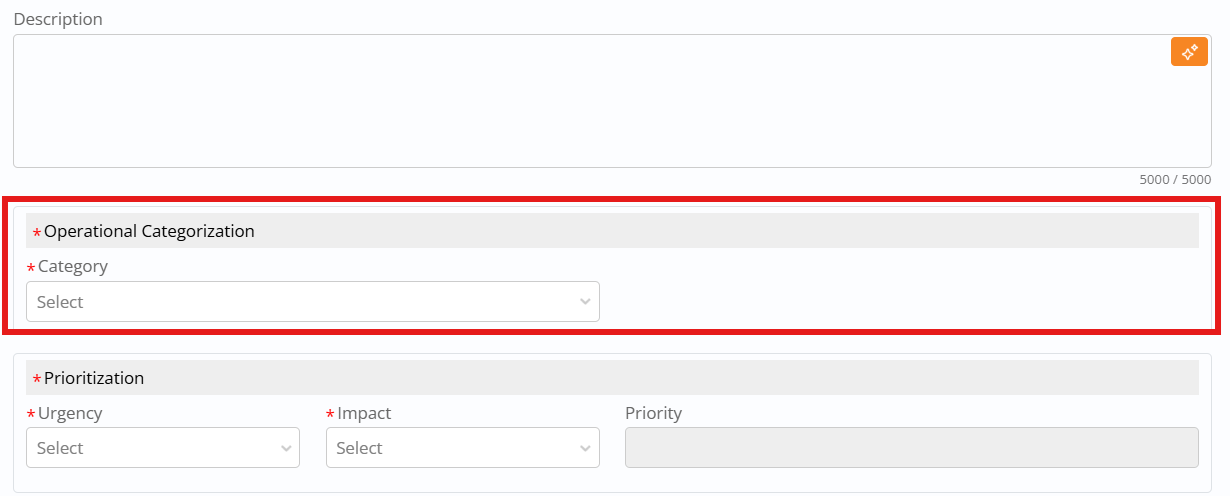Click the Category field label
1230x496 pixels.
73,267
